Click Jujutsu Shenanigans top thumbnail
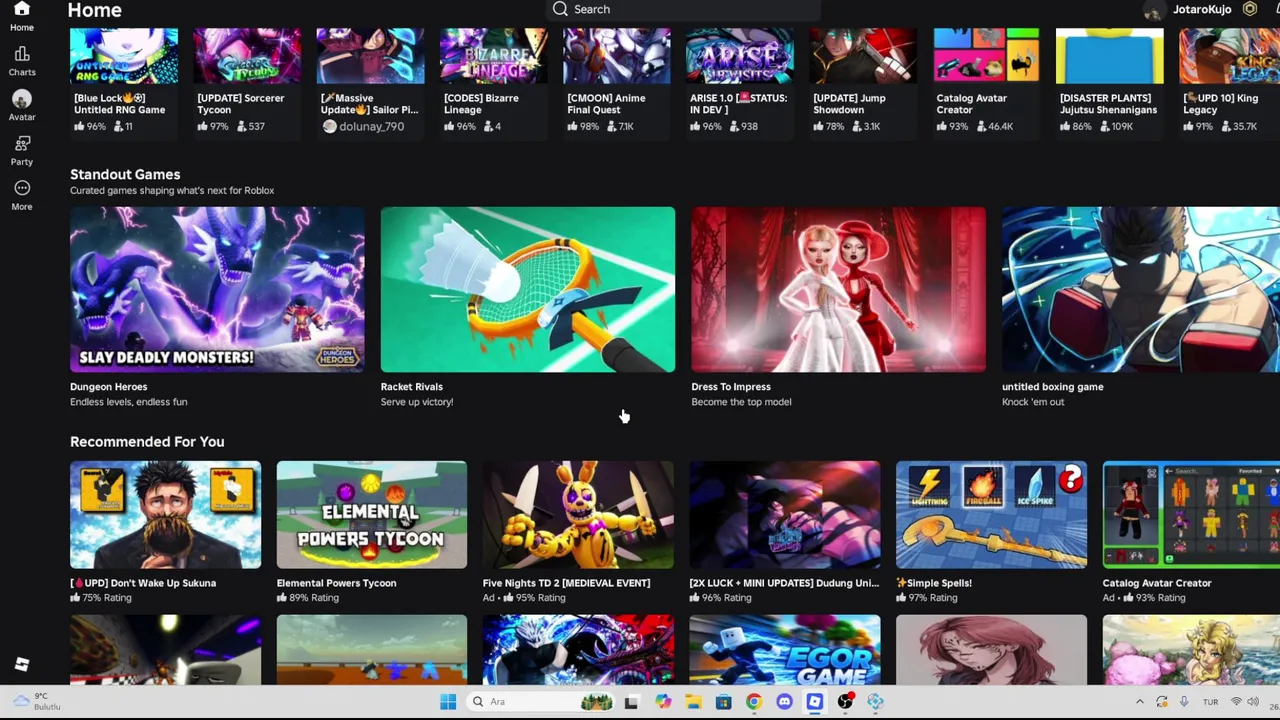This screenshot has width=1280, height=720. coord(1110,56)
